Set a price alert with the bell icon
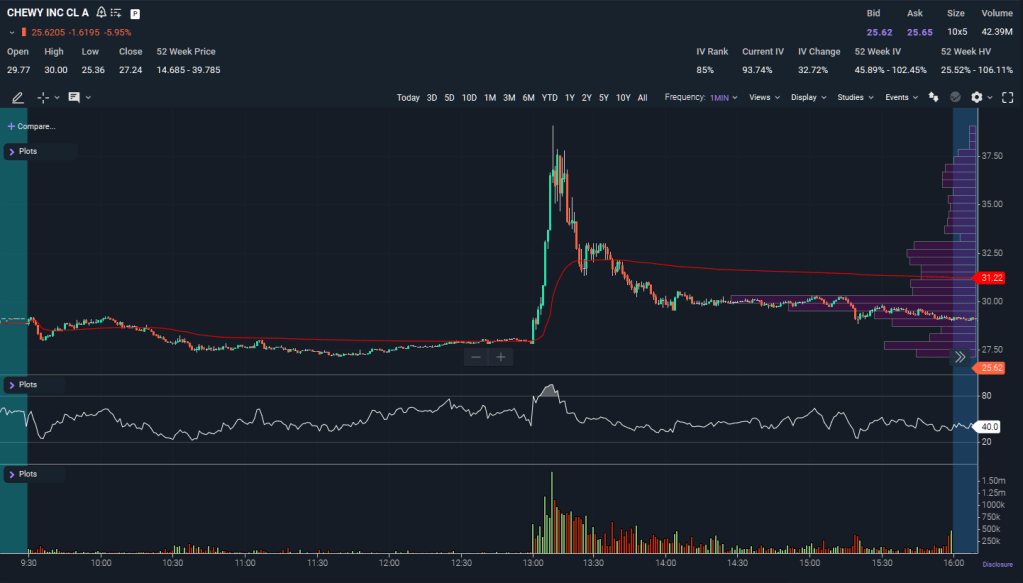Image resolution: width=1023 pixels, height=583 pixels. tap(101, 14)
